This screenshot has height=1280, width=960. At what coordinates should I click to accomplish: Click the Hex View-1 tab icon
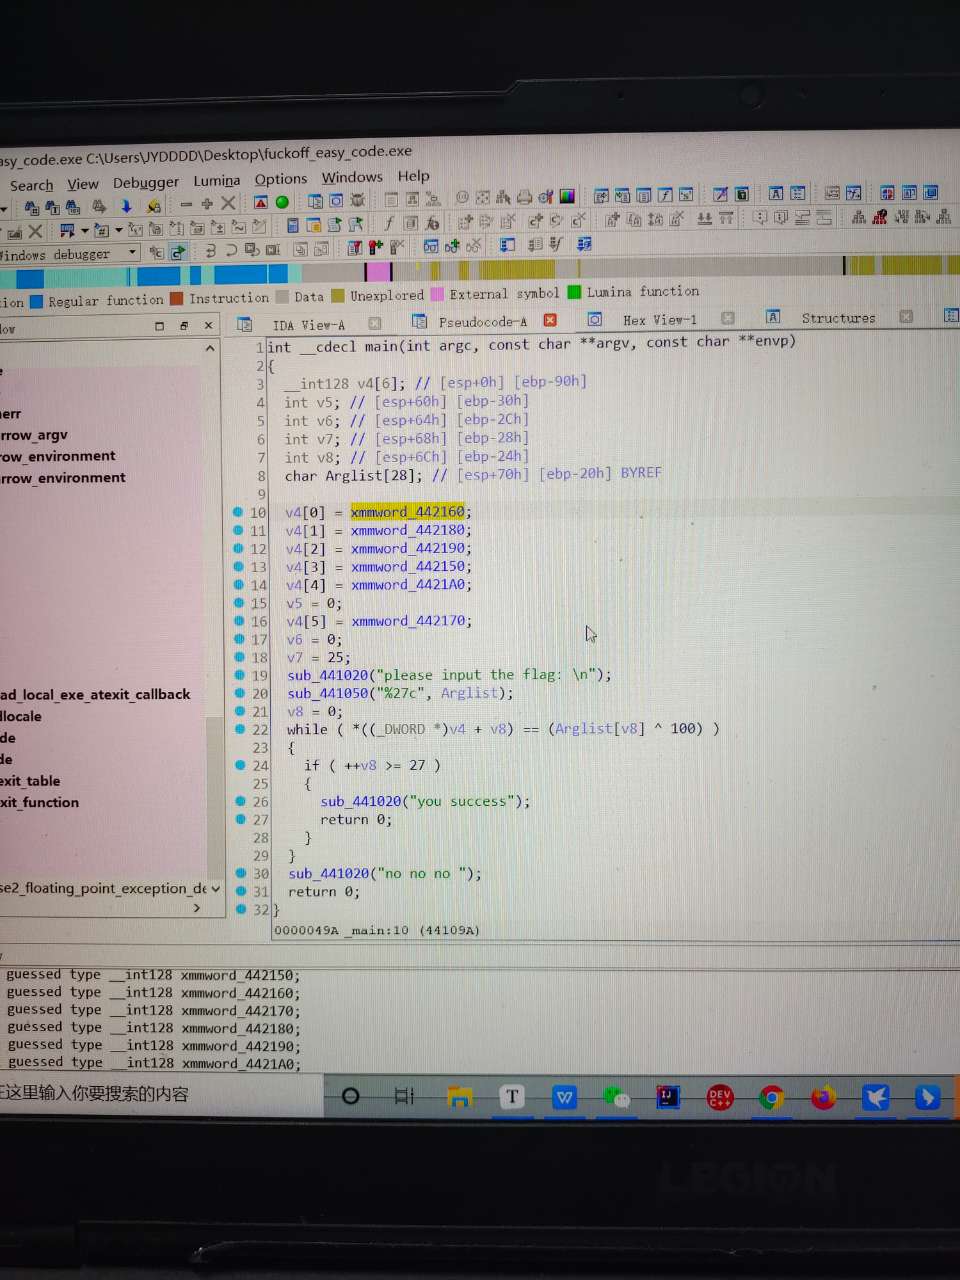594,320
